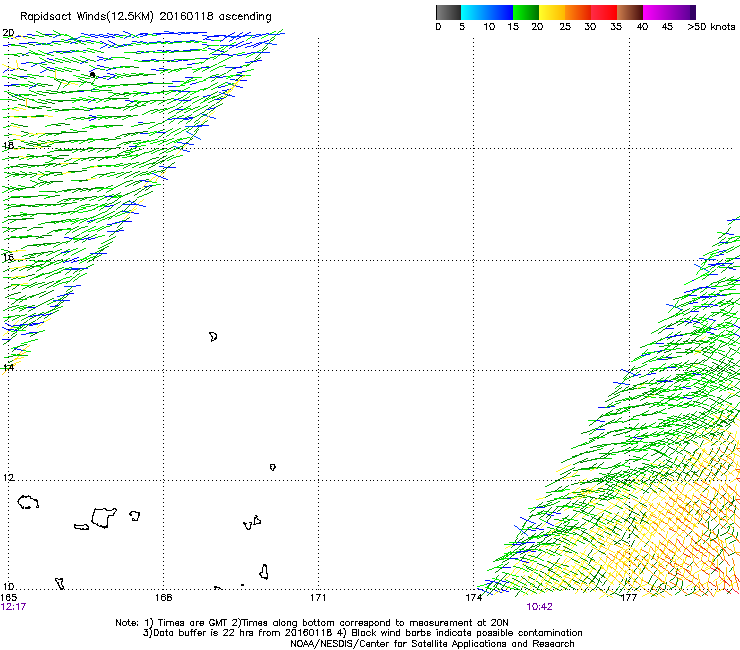The width and height of the screenshot is (740, 650).
Task: Pick the green 15-20 knots legend segment
Action: (x=526, y=12)
